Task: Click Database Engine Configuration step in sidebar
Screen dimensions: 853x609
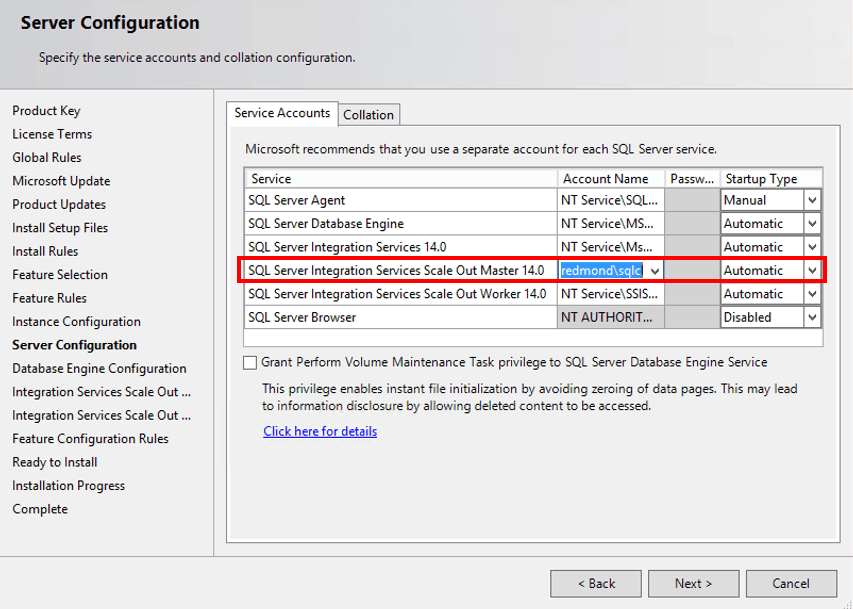Action: tap(99, 368)
